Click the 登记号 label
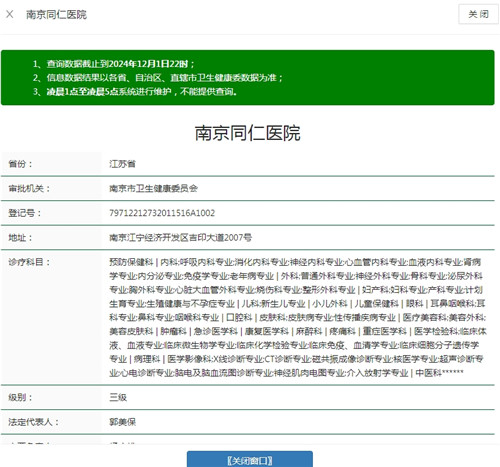This screenshot has height=467, width=500. coord(25,213)
